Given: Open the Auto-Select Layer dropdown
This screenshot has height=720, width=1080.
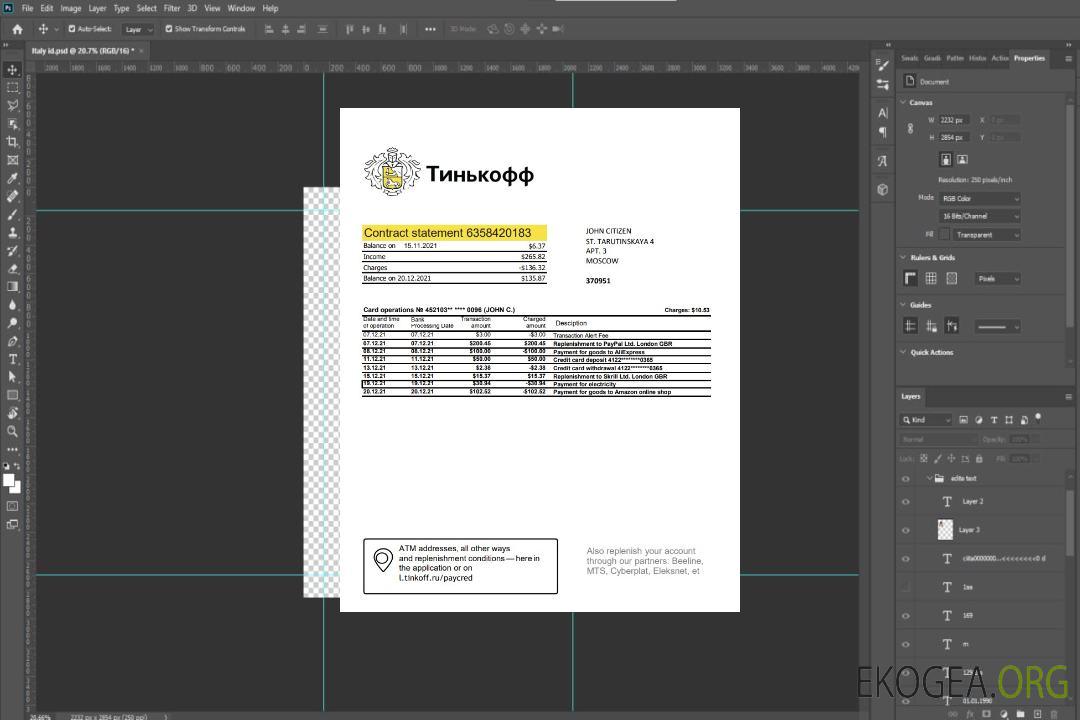Looking at the screenshot, I should coord(138,30).
